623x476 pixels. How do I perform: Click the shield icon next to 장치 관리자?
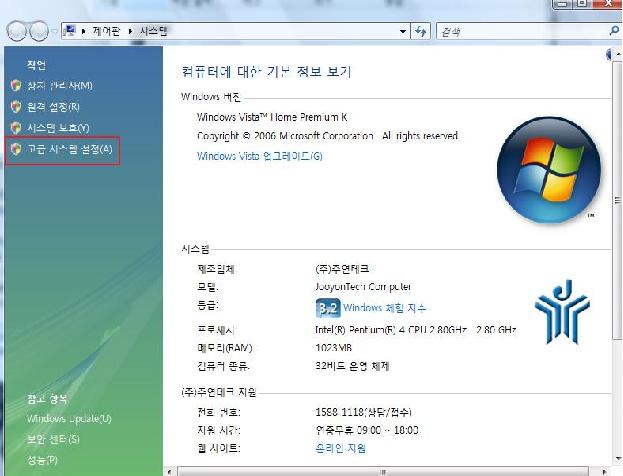(x=15, y=85)
